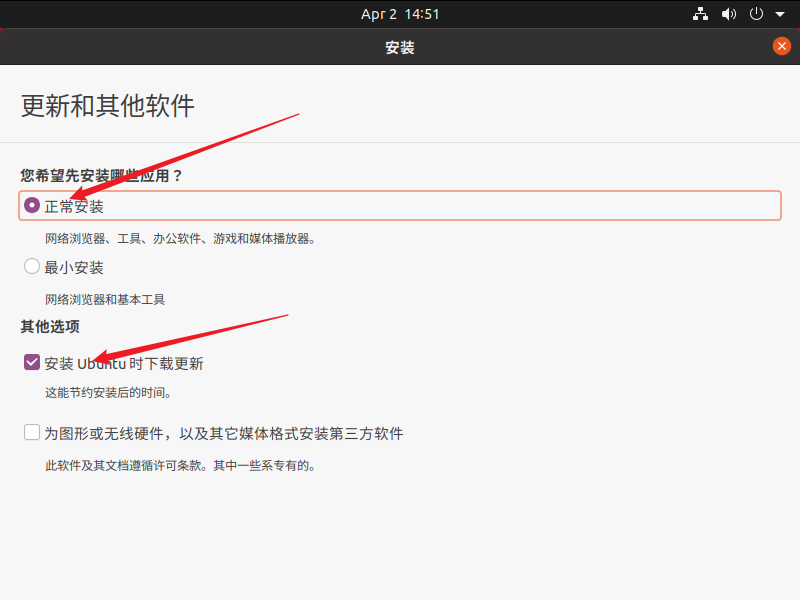800x600 pixels.
Task: Click the 最小安装 label text
Action: point(74,267)
